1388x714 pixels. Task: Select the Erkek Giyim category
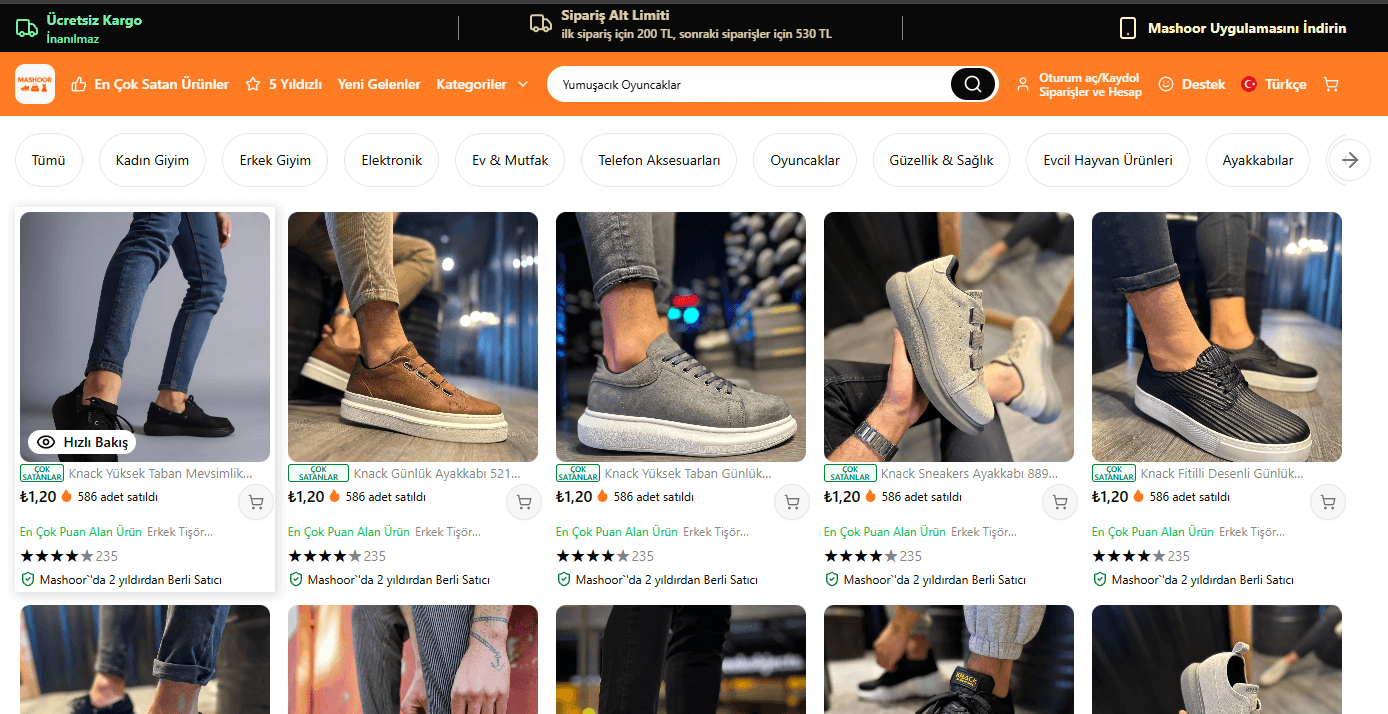275,160
